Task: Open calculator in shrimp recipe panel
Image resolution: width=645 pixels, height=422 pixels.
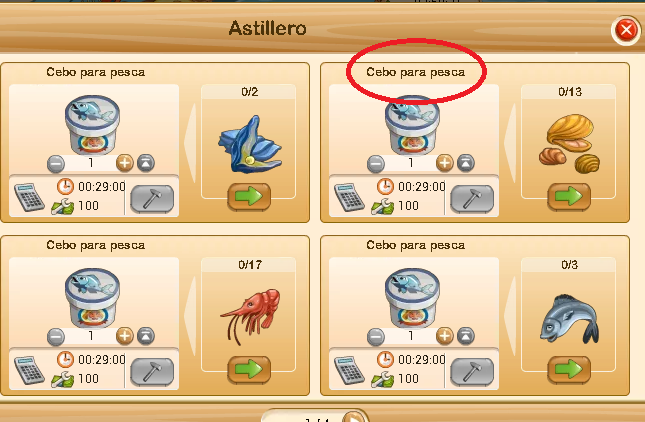Action: [x=29, y=370]
